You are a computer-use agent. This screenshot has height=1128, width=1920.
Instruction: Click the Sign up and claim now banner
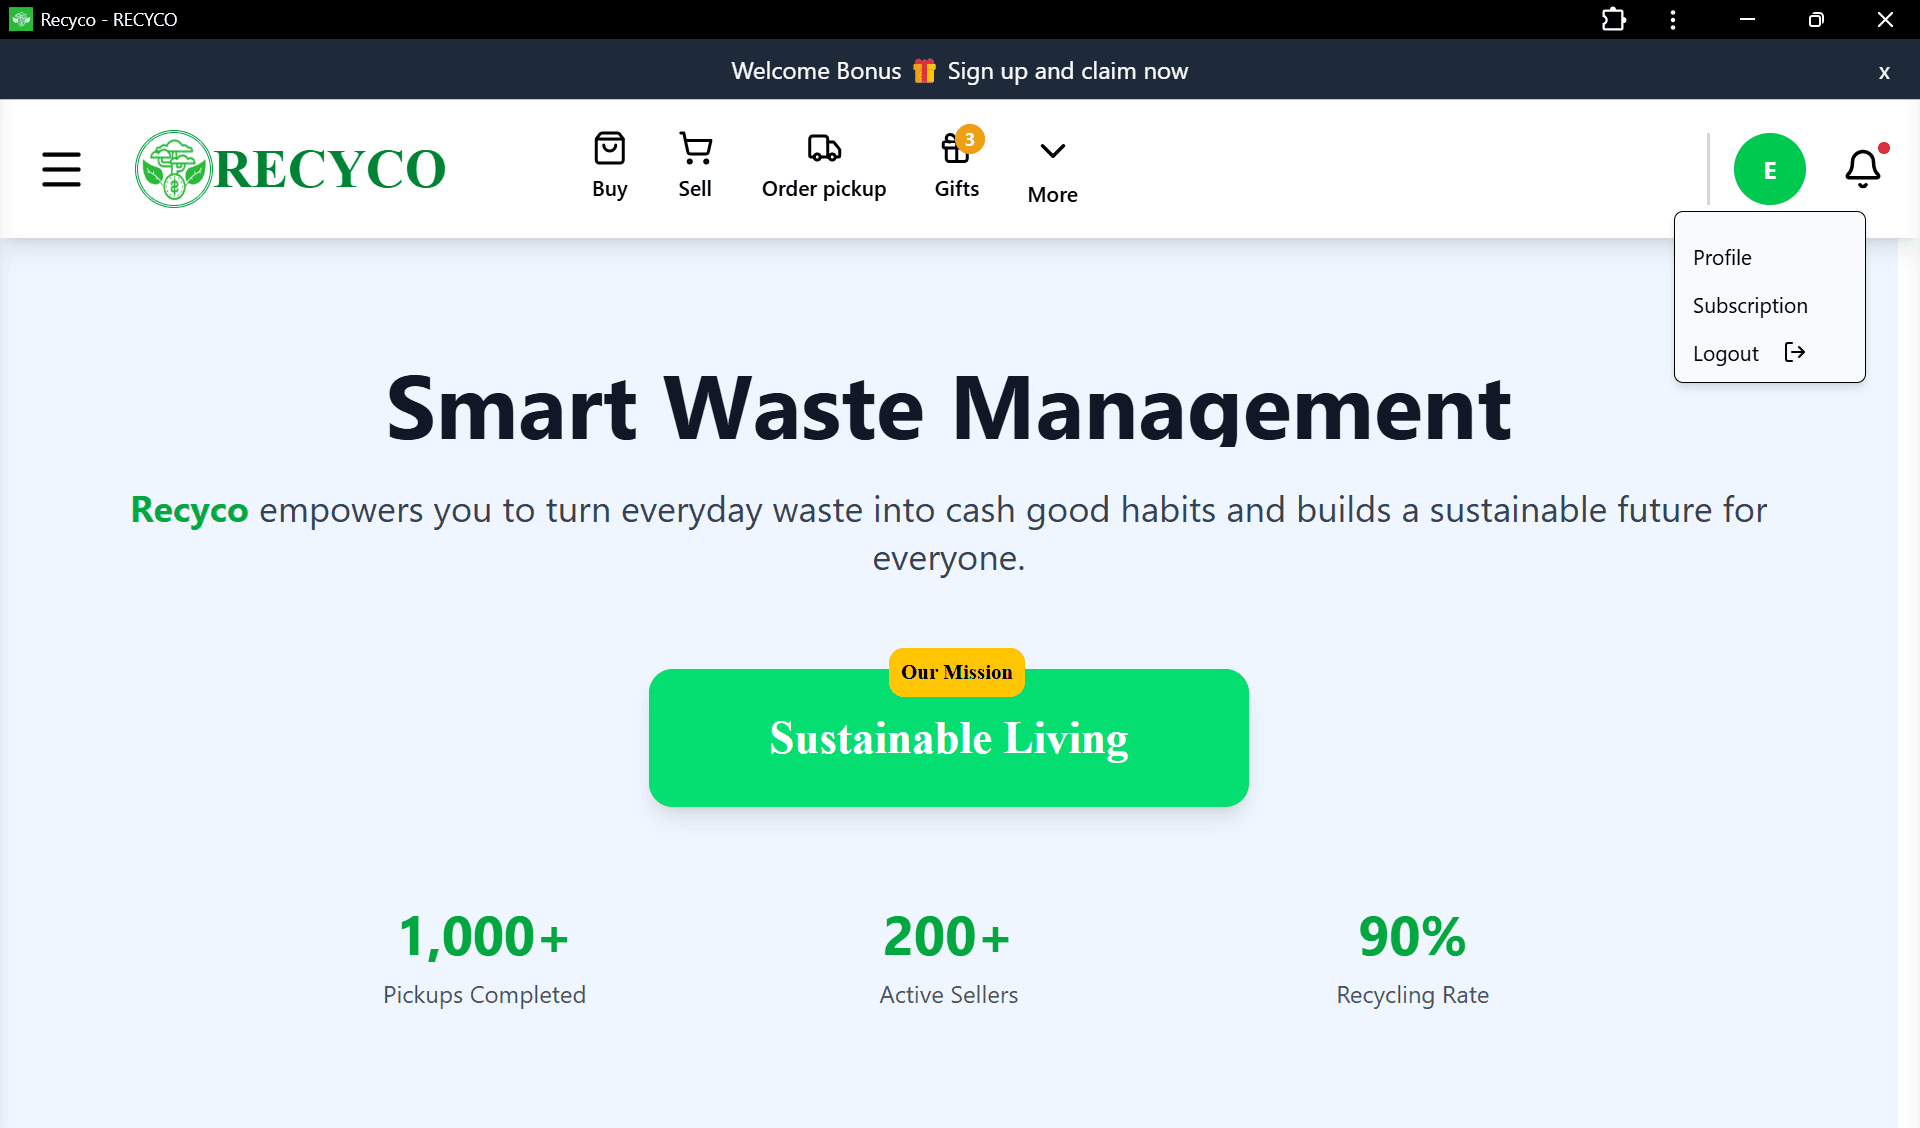(x=1068, y=70)
